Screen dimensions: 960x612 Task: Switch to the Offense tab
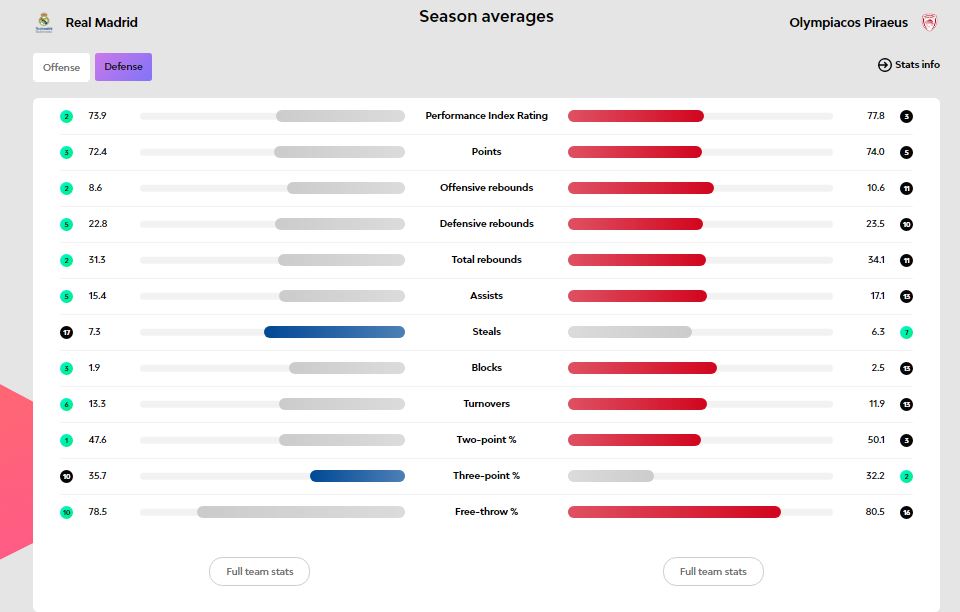[61, 67]
